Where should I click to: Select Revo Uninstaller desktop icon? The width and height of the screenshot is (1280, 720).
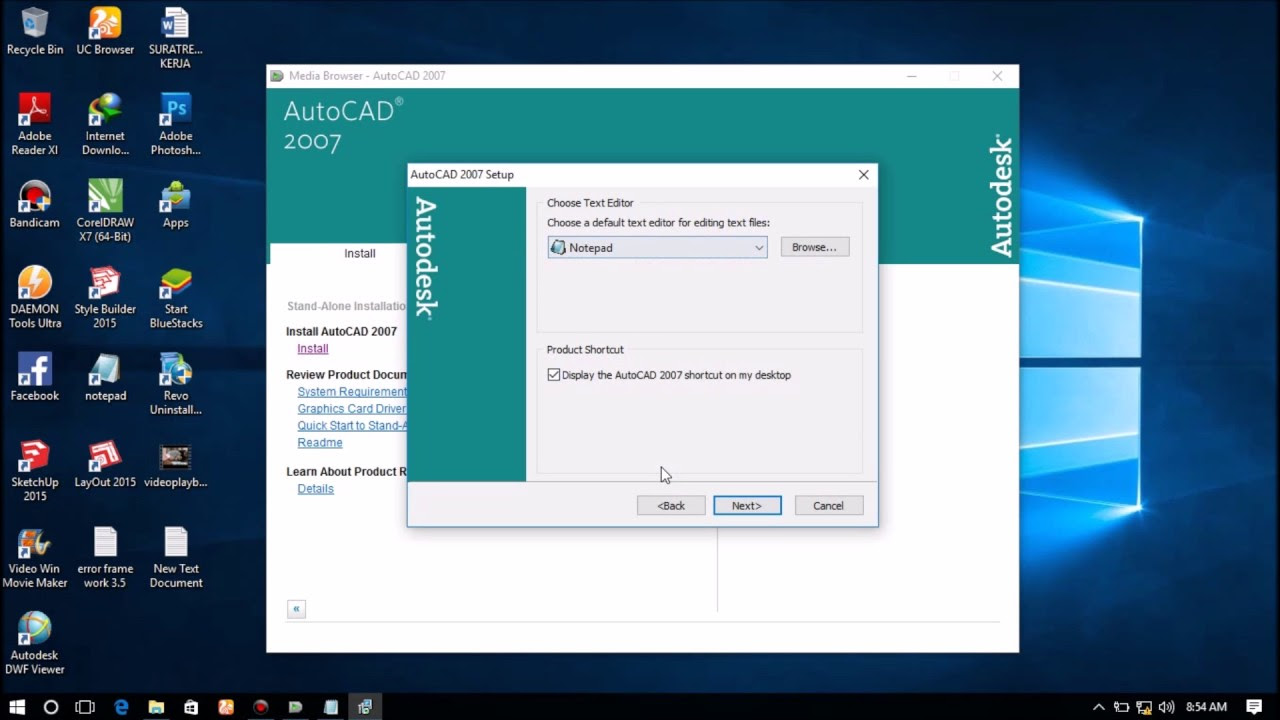tap(175, 384)
